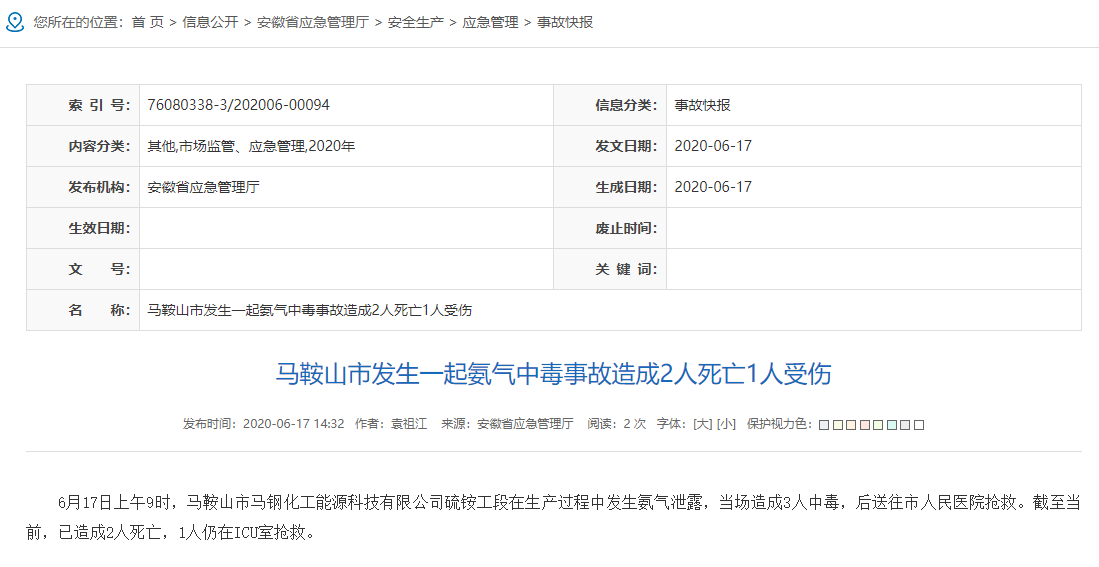This screenshot has height=567, width=1099.
Task: Click the location pin icon beside 您所在的位置
Action: click(x=15, y=22)
